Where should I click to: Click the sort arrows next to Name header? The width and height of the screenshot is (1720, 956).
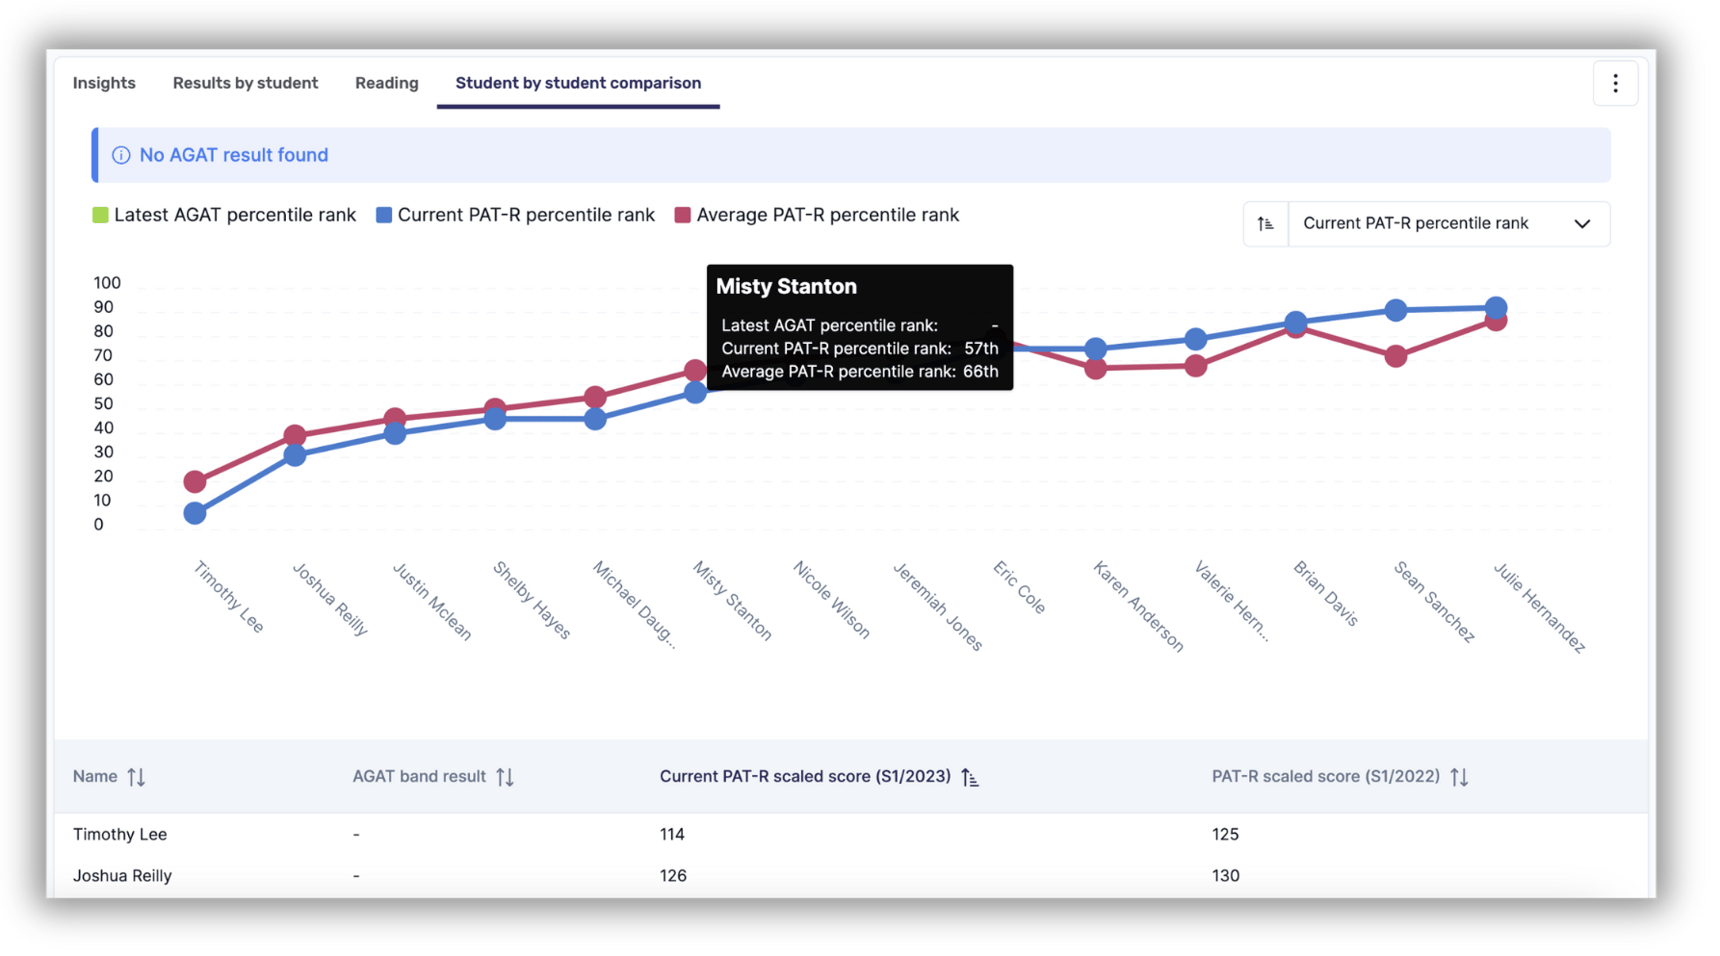(x=138, y=776)
